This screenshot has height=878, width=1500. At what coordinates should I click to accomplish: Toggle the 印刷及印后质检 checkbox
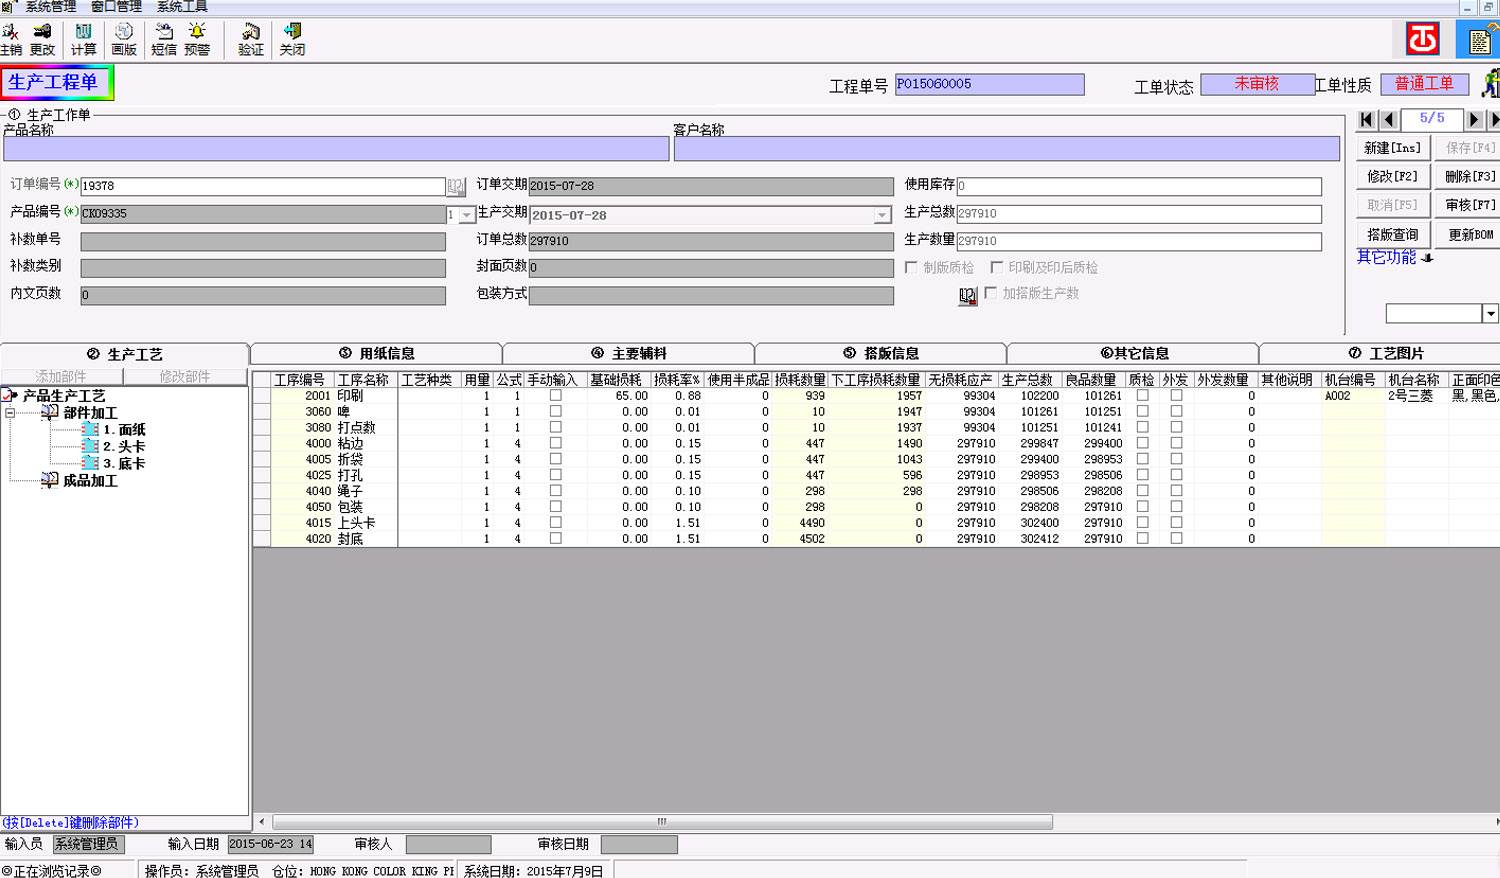pos(996,268)
